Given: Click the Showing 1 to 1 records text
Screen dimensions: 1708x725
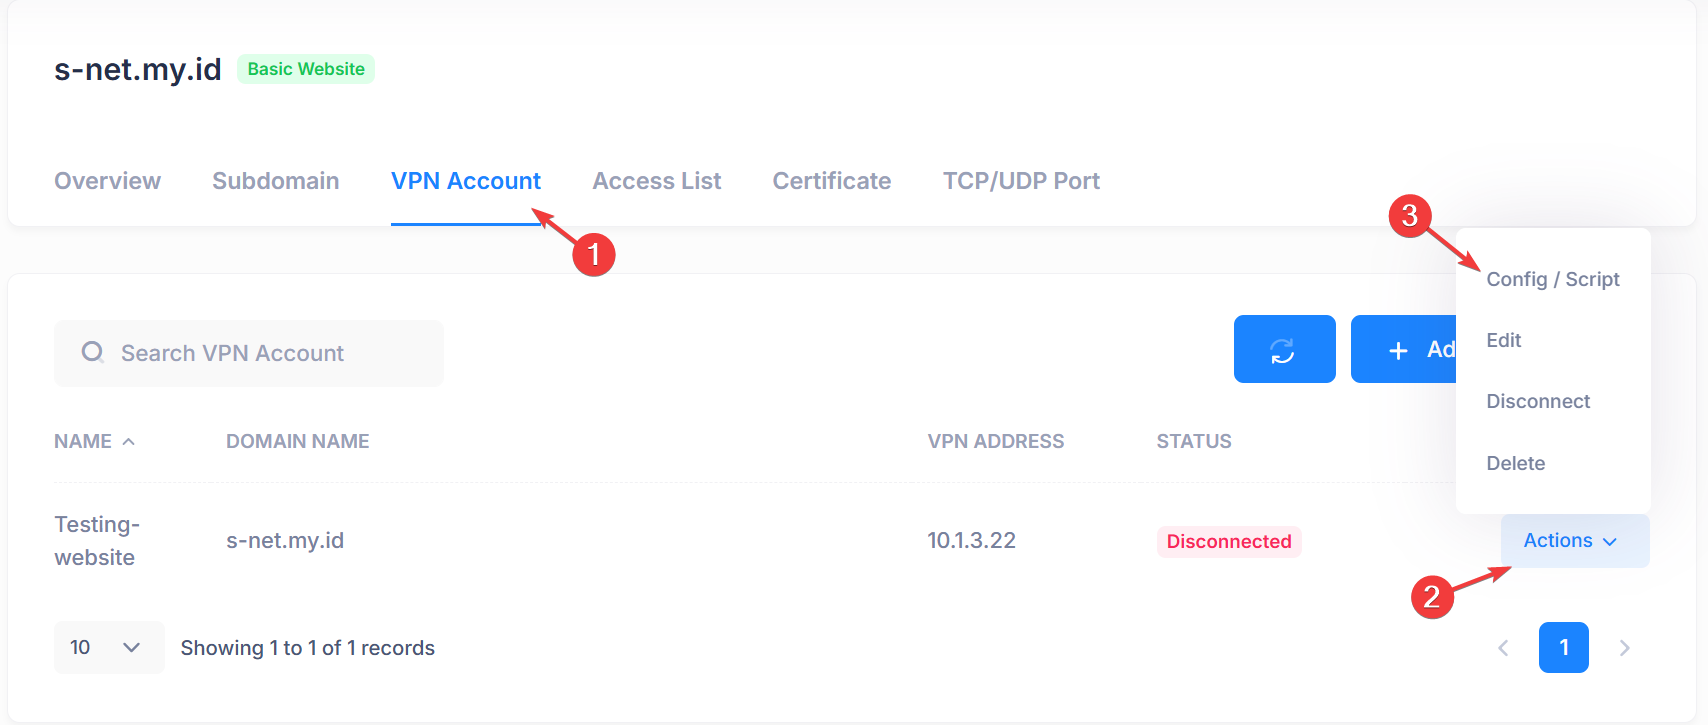Looking at the screenshot, I should (308, 648).
